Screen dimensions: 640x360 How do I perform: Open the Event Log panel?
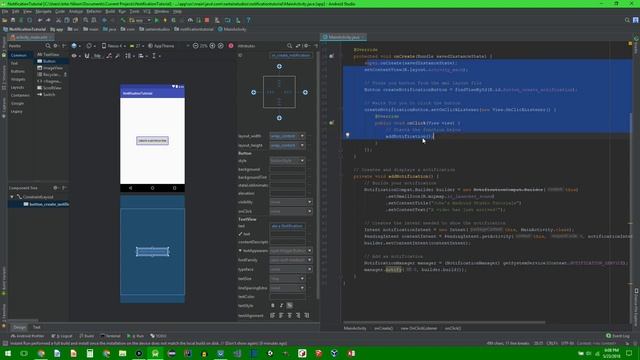[618, 336]
